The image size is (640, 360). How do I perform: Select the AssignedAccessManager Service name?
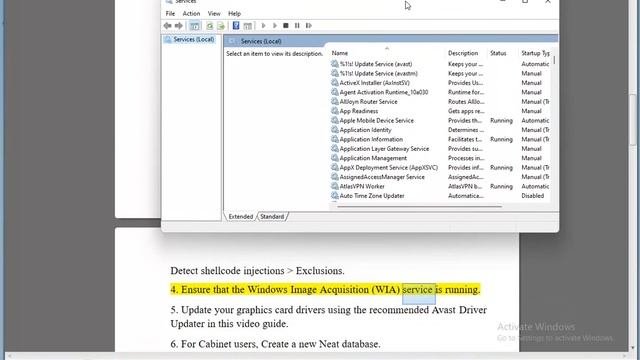click(x=382, y=176)
